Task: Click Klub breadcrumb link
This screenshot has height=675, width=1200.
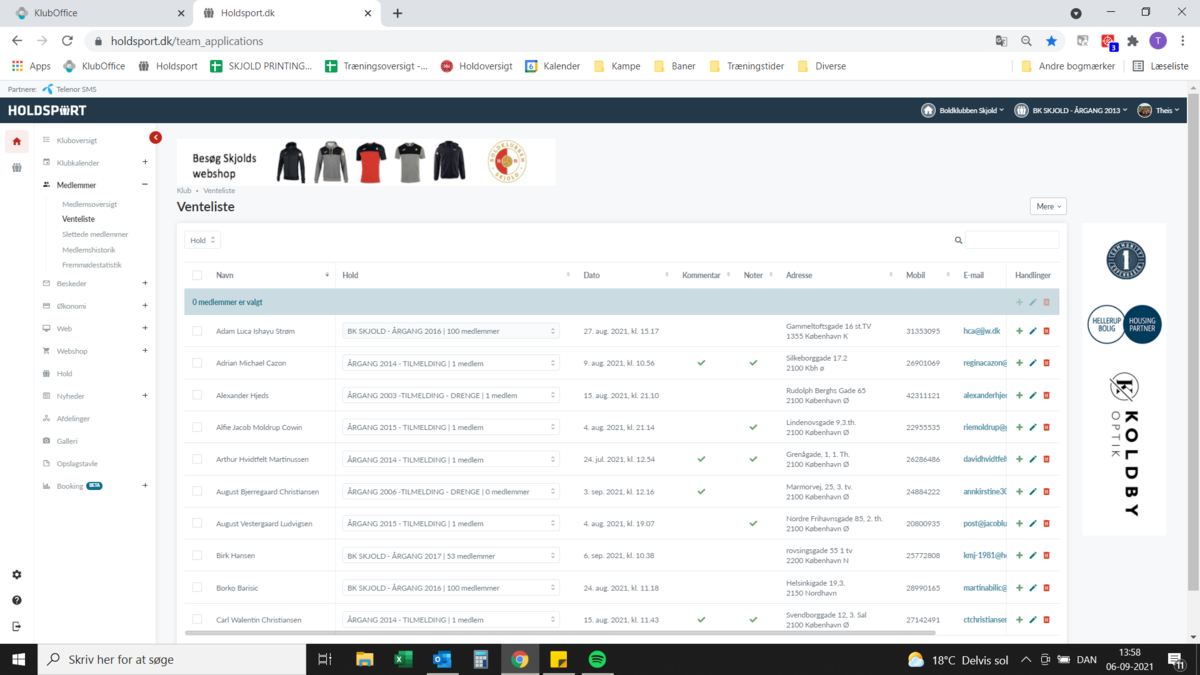Action: point(184,190)
